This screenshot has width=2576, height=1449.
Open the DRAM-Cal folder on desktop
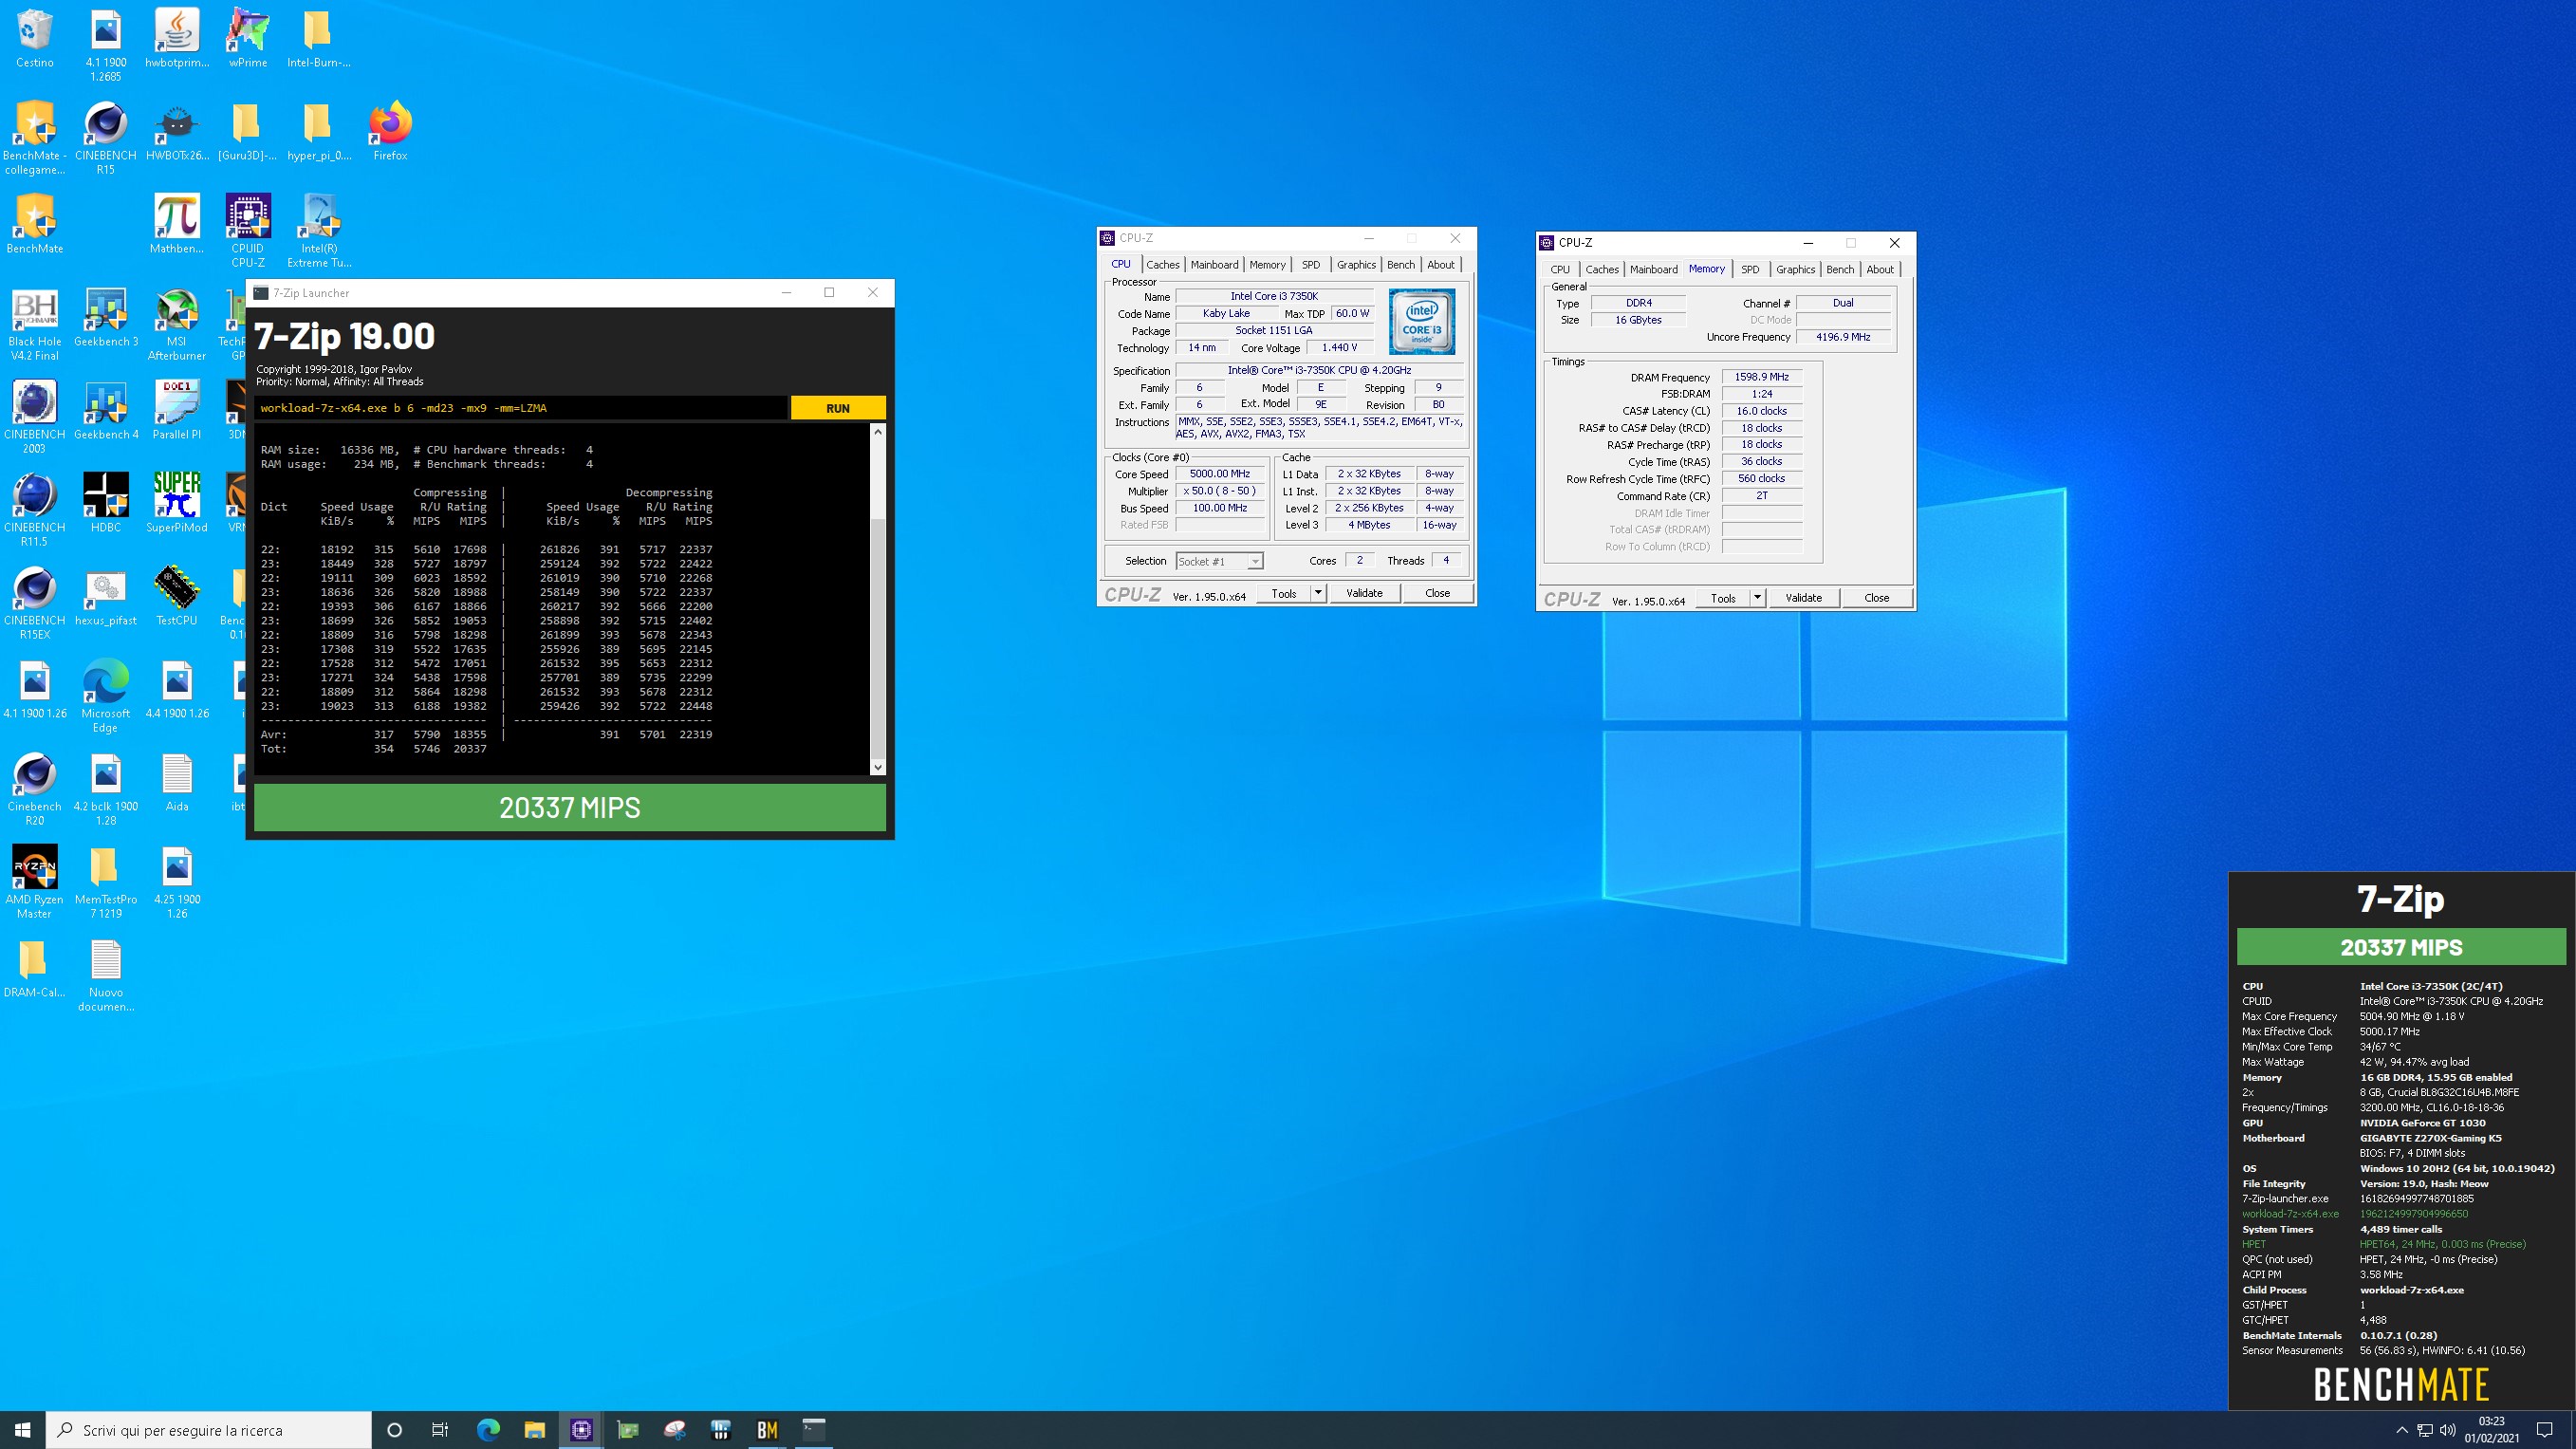click(x=35, y=968)
